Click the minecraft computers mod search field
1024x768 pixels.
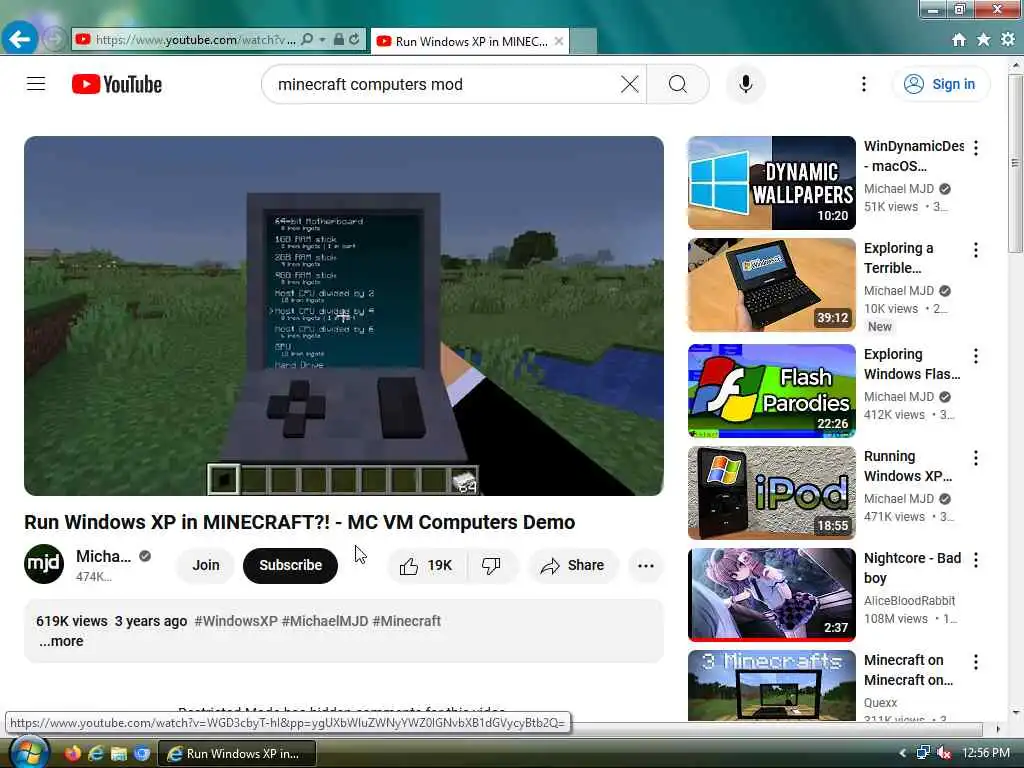[444, 84]
